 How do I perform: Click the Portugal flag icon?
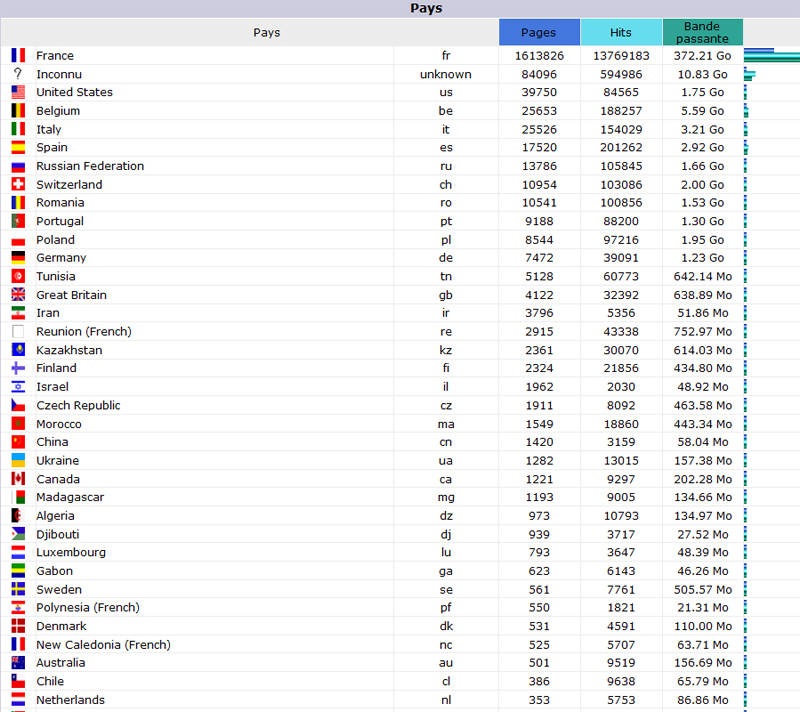point(18,221)
